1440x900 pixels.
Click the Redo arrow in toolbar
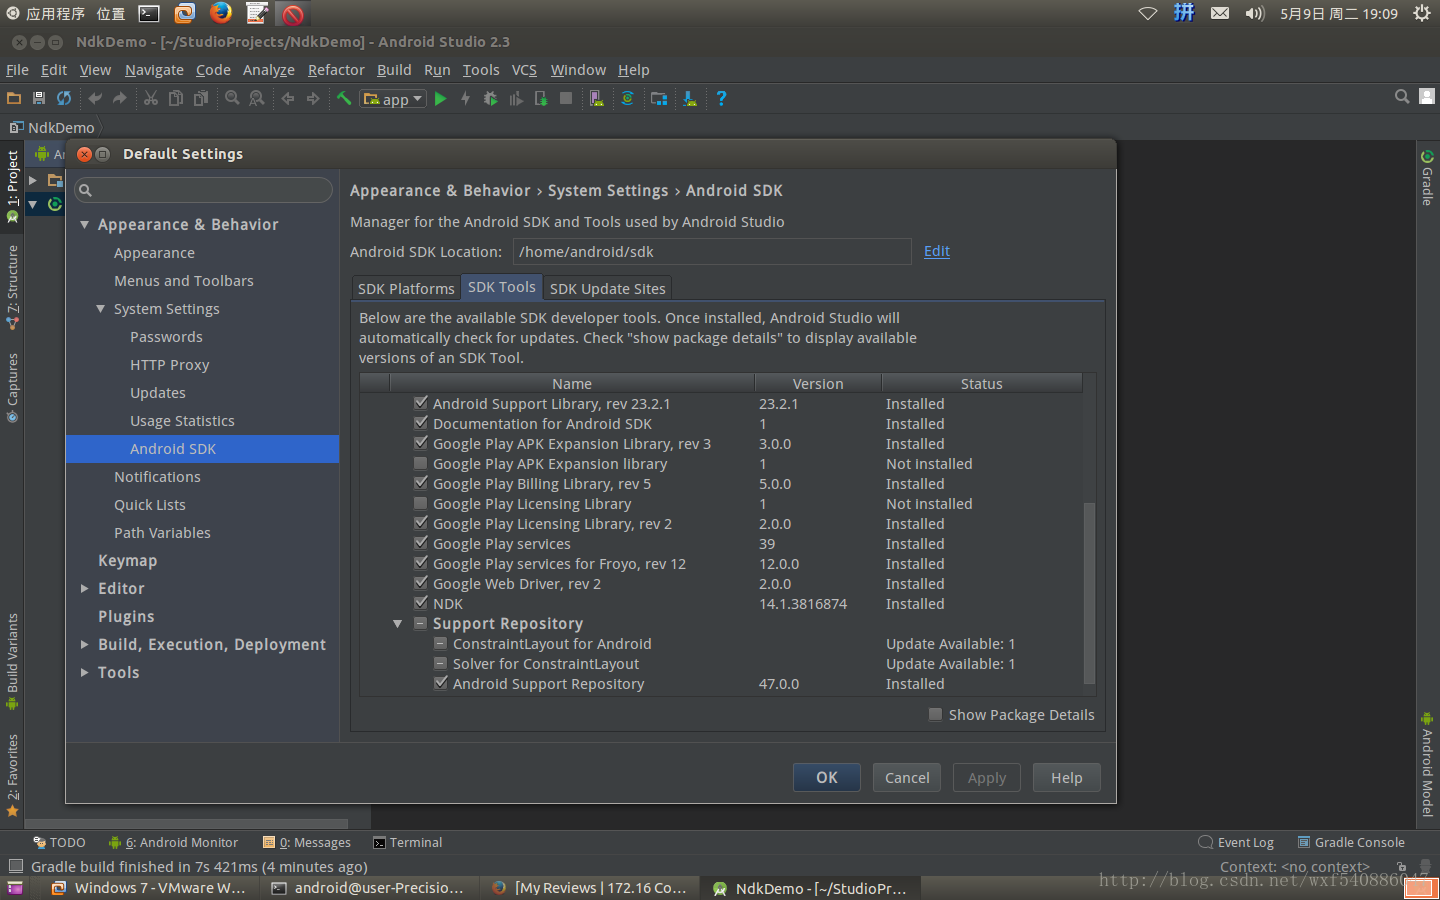pyautogui.click(x=120, y=98)
